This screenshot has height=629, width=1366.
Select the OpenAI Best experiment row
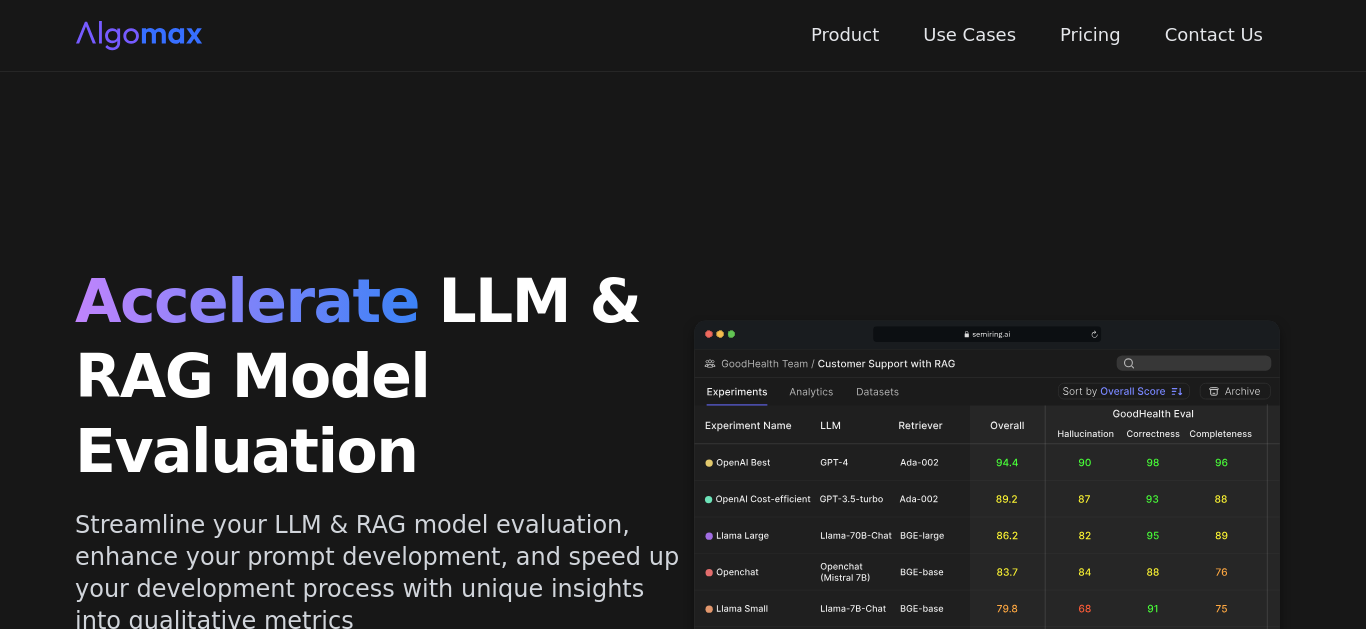coord(987,463)
